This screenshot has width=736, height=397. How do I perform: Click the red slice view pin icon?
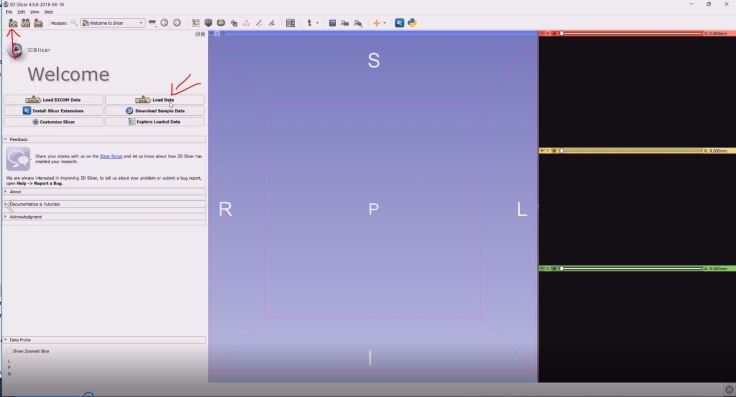pyautogui.click(x=542, y=33)
